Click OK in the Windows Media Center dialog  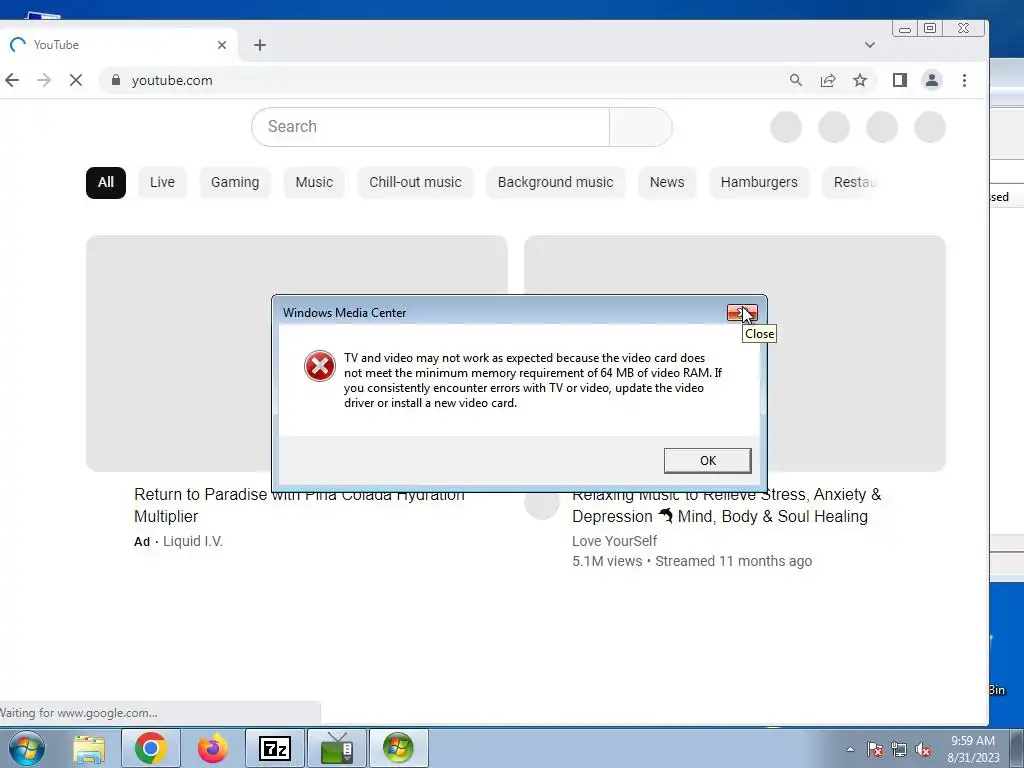(x=707, y=460)
